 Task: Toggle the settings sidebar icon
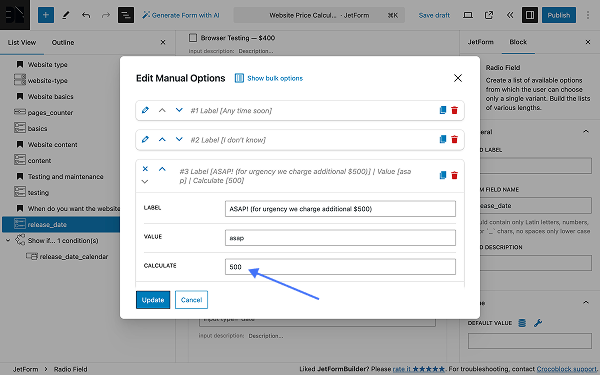(530, 15)
